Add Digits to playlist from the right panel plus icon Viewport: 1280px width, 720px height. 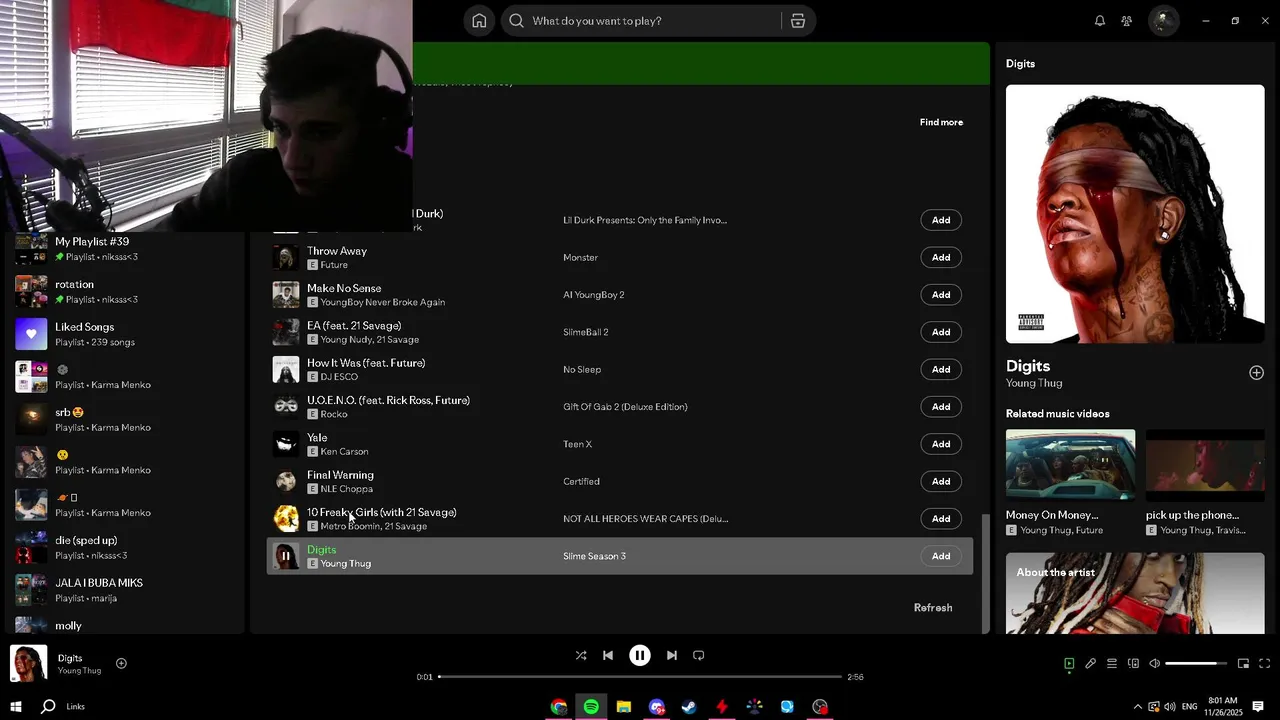click(x=1256, y=373)
